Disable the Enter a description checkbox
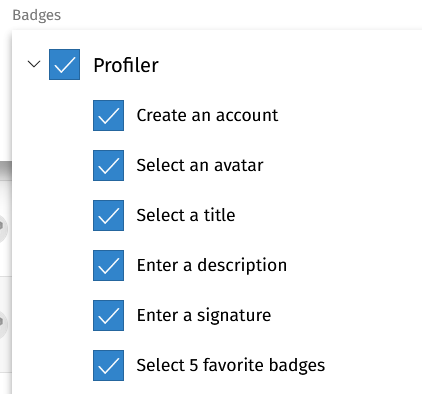The width and height of the screenshot is (422, 394). (108, 265)
